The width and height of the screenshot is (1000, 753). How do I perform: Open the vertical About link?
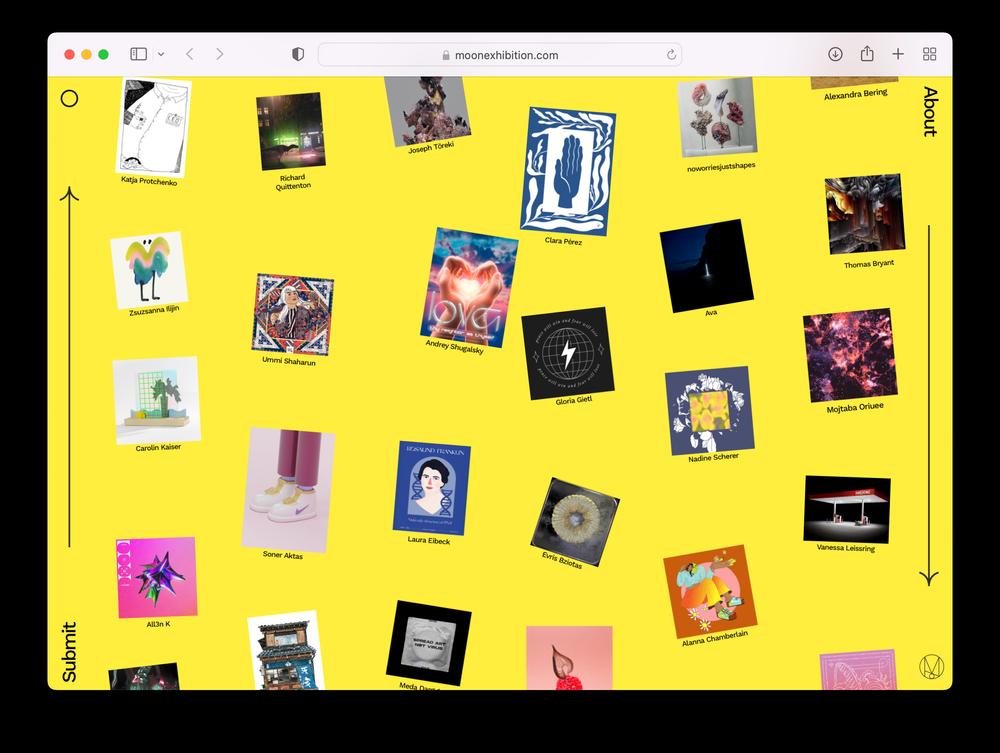click(x=930, y=112)
